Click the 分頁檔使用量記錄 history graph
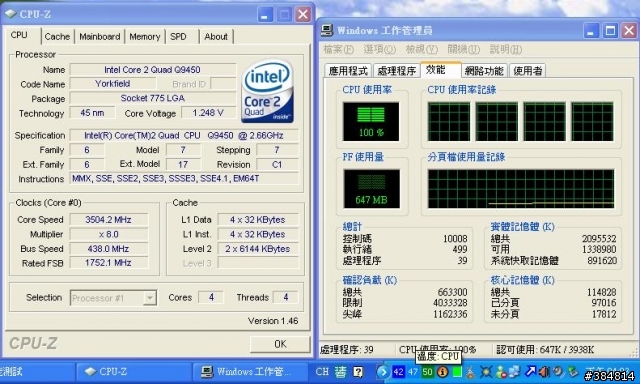Image resolution: width=640 pixels, height=384 pixels. pos(521,189)
